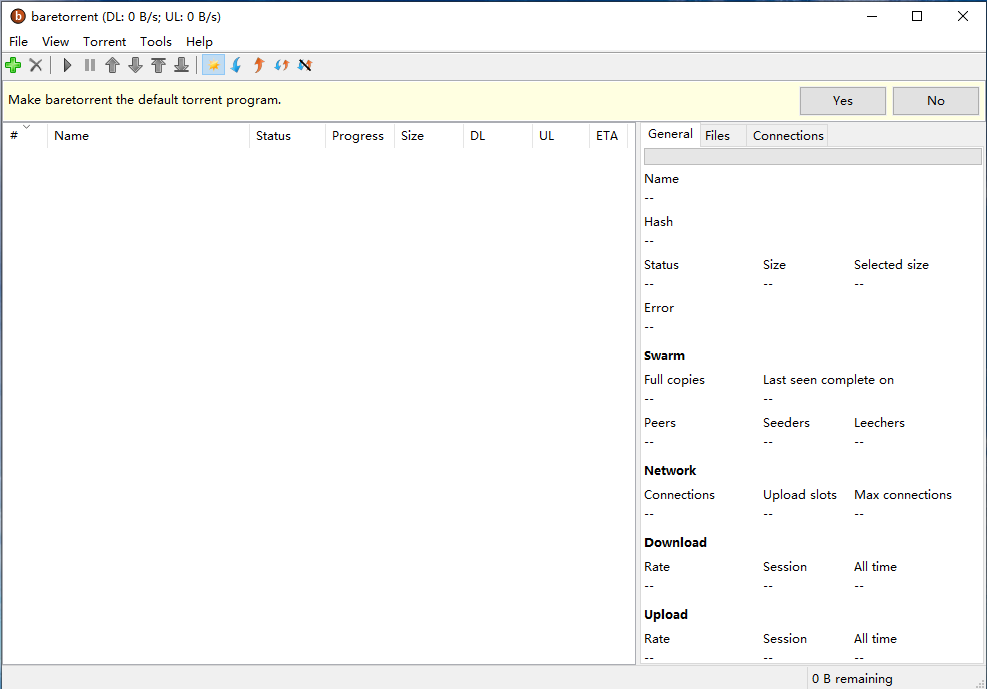987x689 pixels.
Task: Sort torrents by the Progress column
Action: click(x=359, y=135)
